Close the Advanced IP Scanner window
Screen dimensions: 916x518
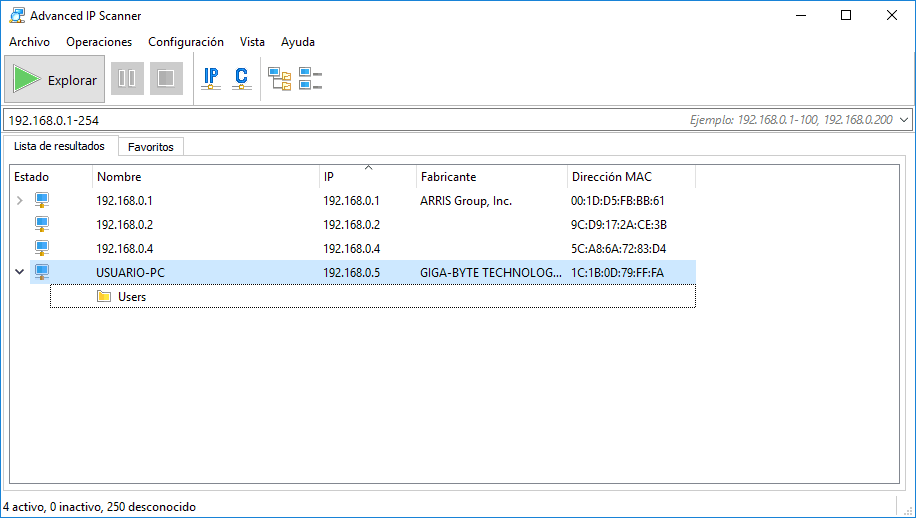(891, 16)
